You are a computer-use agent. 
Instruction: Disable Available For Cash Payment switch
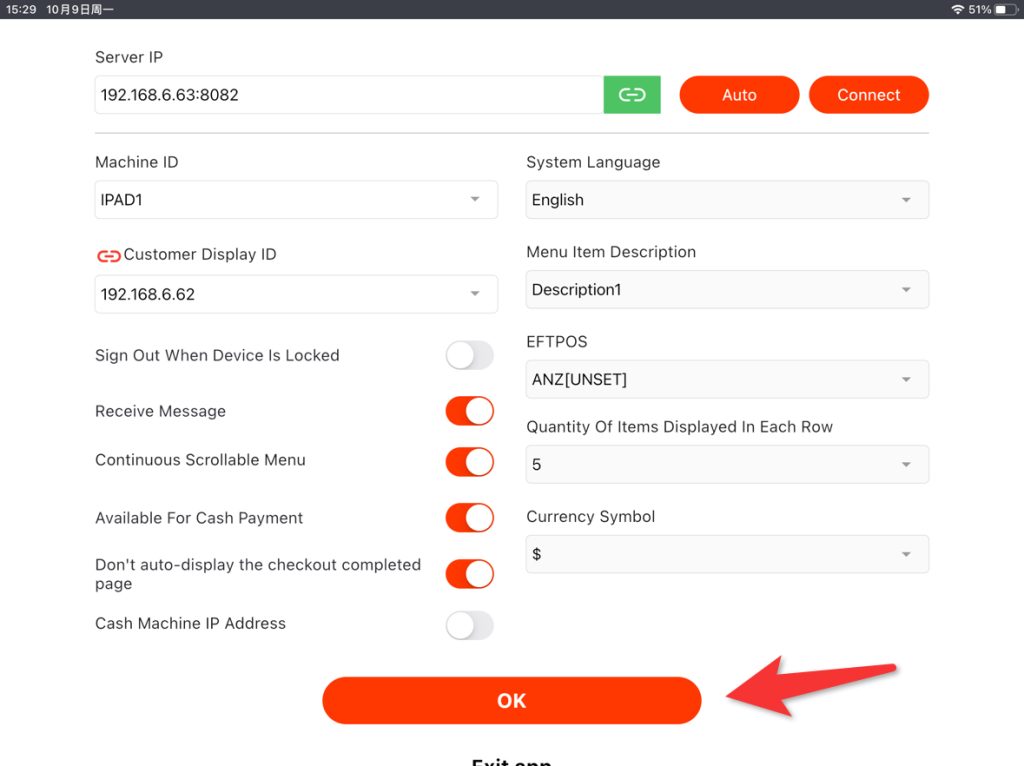pyautogui.click(x=469, y=517)
